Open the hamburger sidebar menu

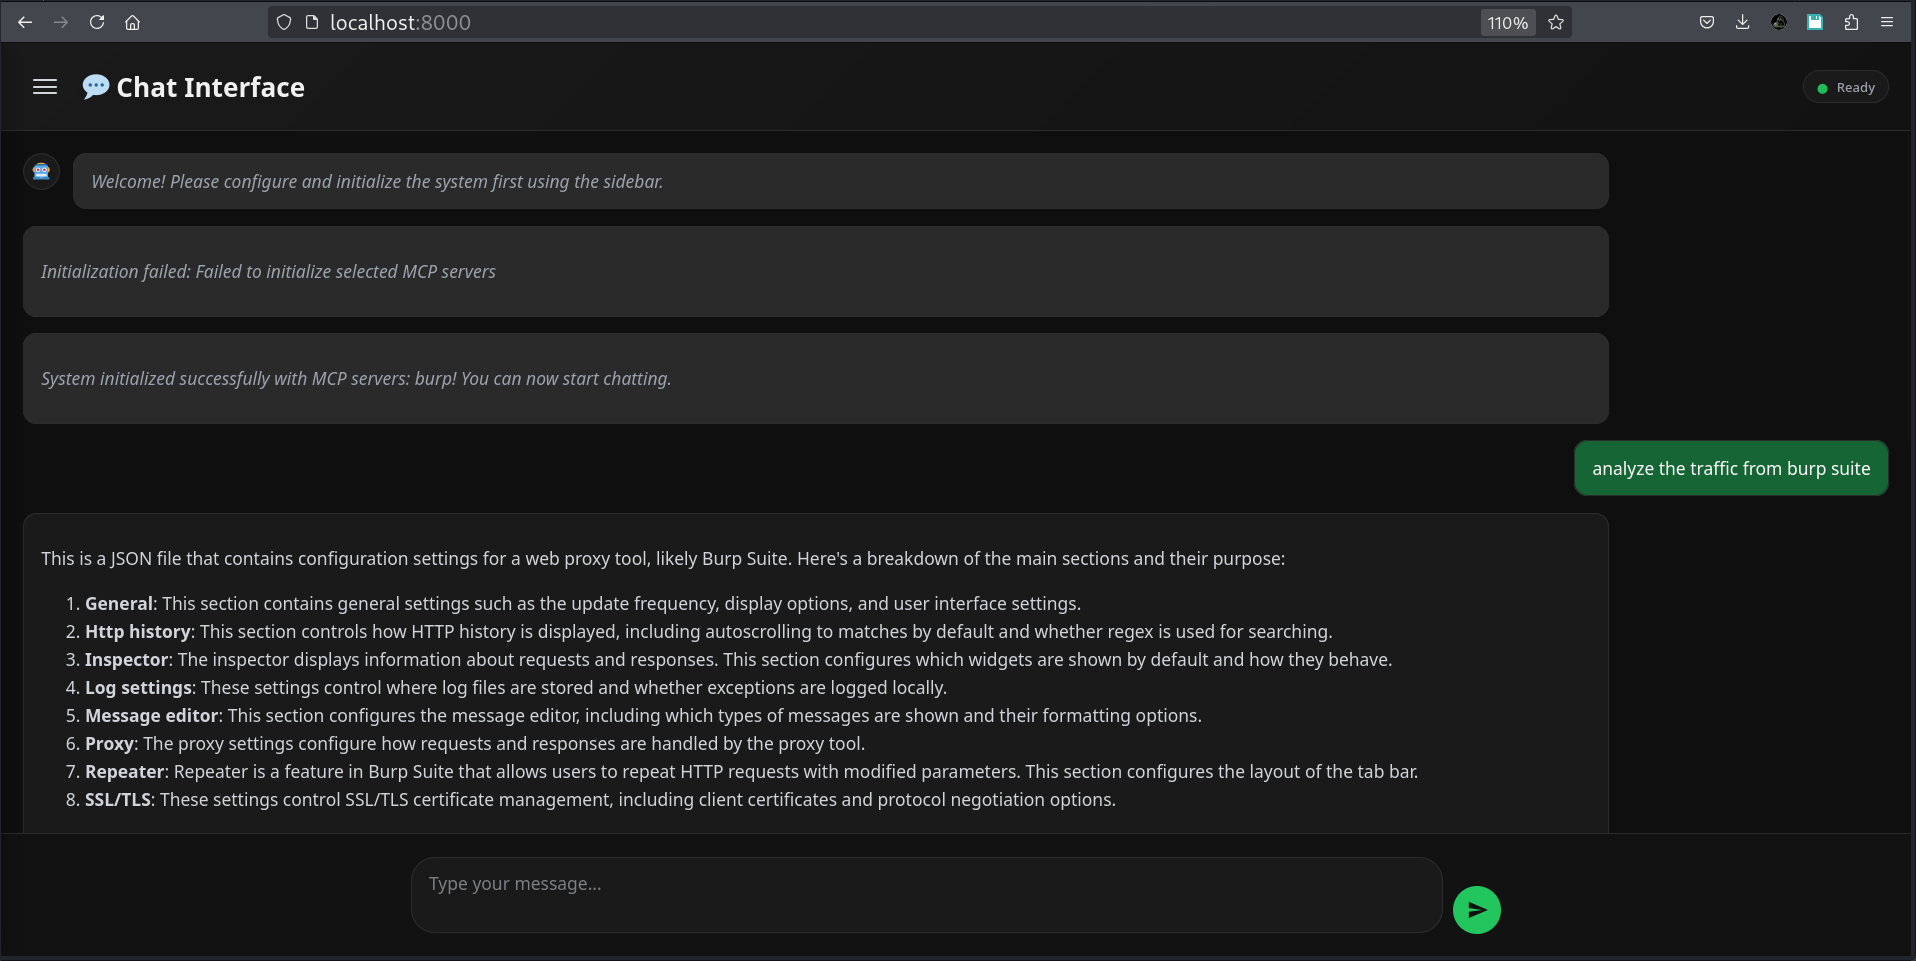pos(45,87)
